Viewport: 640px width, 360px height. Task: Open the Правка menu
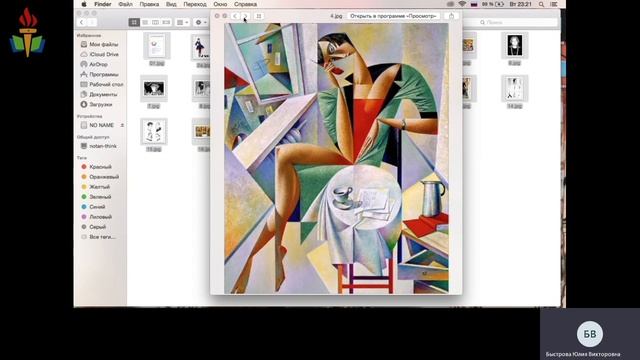point(149,4)
